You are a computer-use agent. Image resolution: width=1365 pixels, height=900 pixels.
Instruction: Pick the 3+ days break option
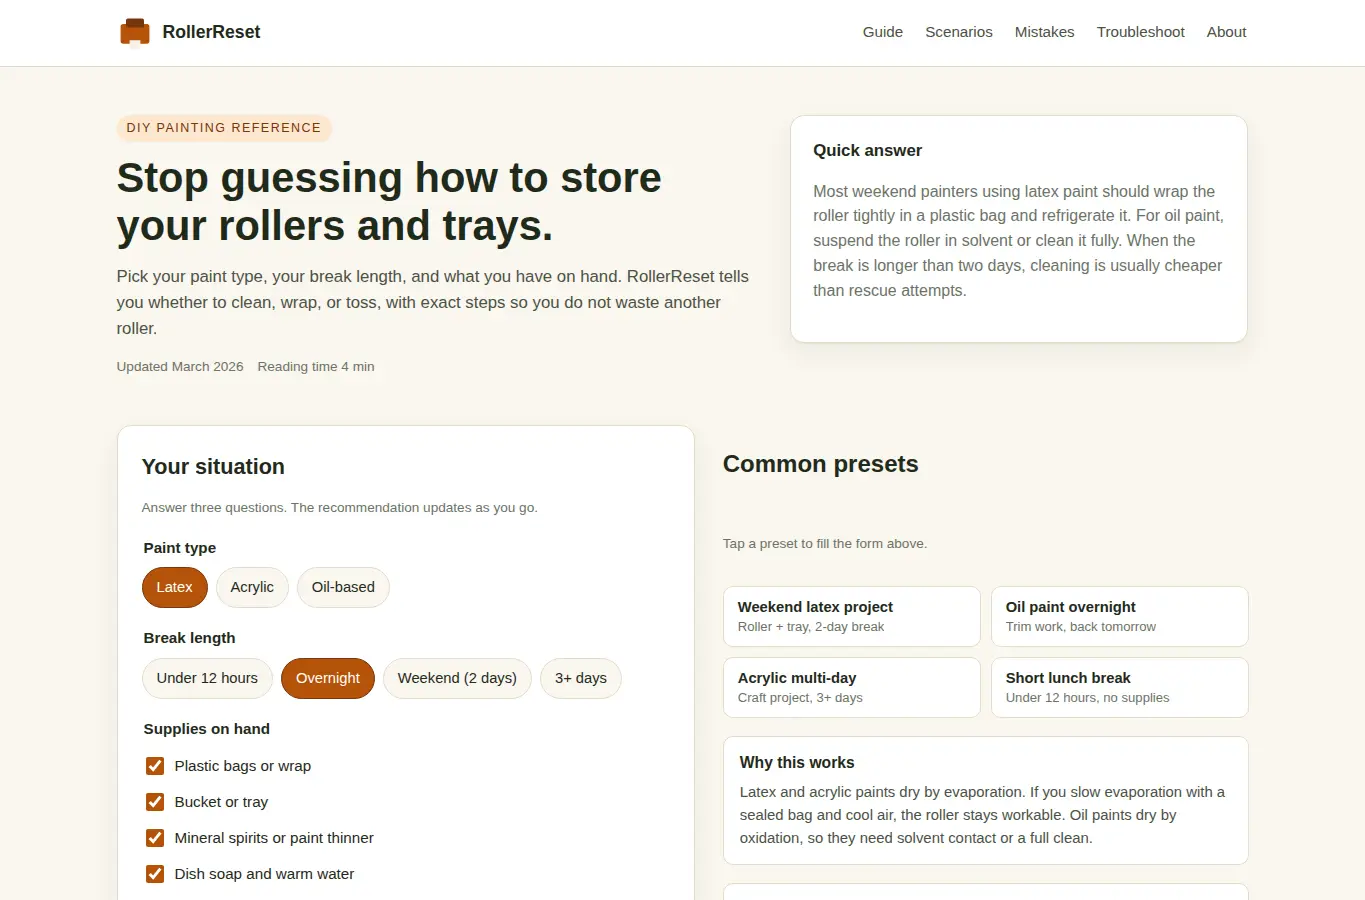pyautogui.click(x=581, y=678)
